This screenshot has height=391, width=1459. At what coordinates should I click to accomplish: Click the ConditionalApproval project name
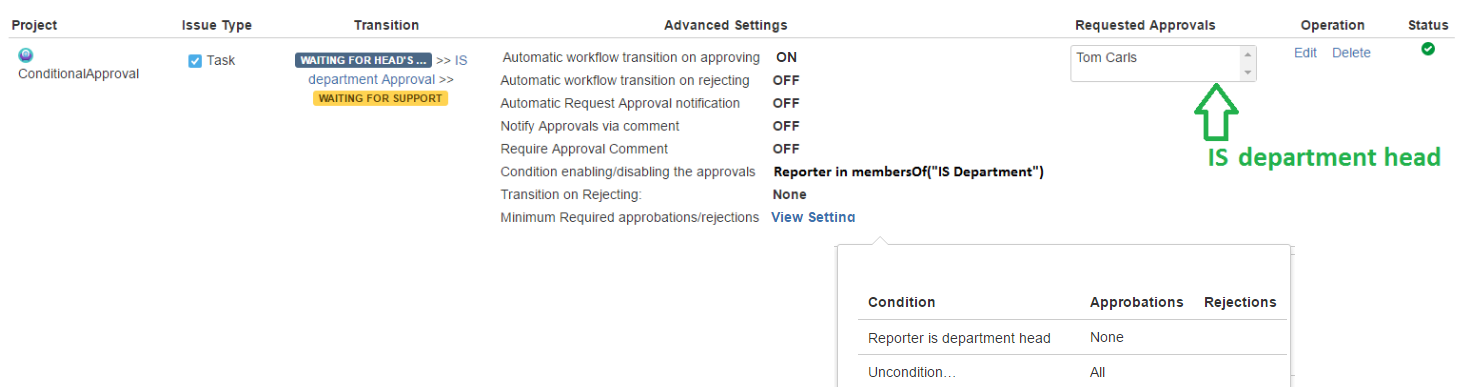click(78, 73)
